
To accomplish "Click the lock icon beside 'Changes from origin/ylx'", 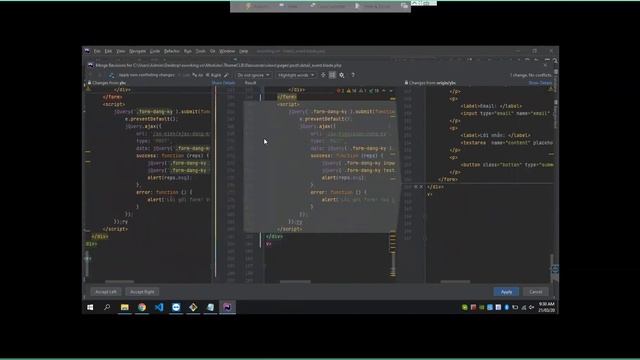I will coord(406,83).
